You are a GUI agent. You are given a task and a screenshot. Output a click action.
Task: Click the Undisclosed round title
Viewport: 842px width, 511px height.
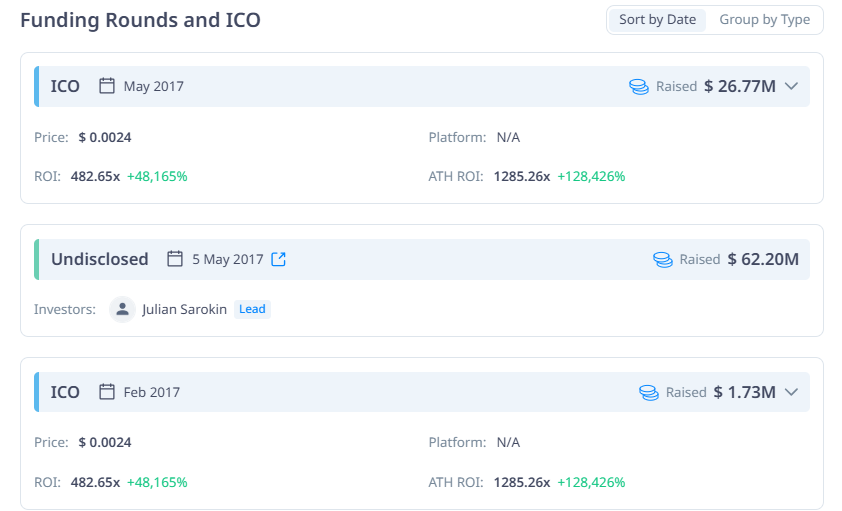coord(99,259)
